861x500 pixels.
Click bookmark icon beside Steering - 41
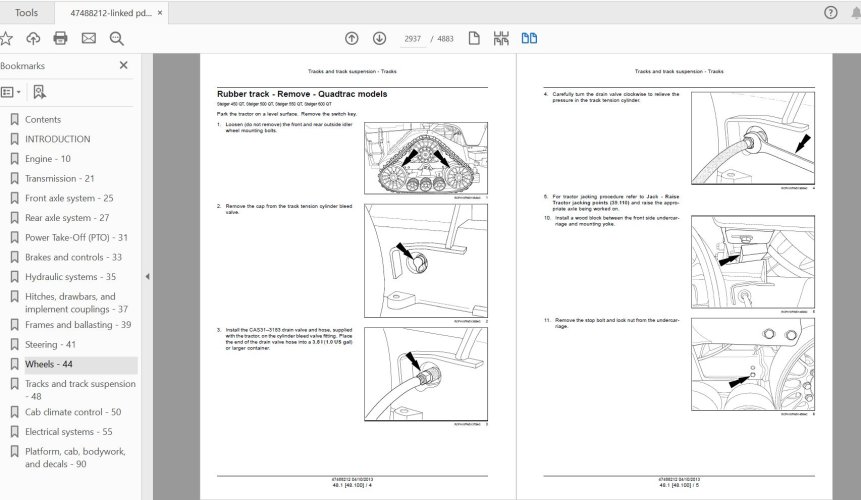pos(15,345)
